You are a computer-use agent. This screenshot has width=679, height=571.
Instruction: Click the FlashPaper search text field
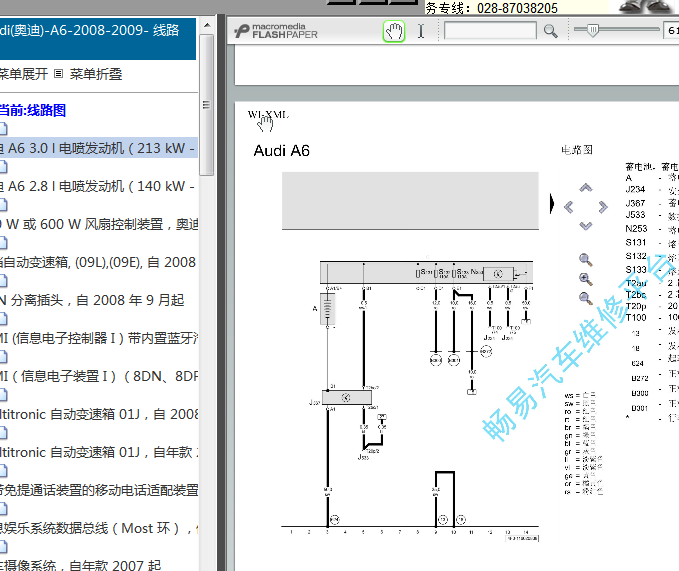coord(490,31)
